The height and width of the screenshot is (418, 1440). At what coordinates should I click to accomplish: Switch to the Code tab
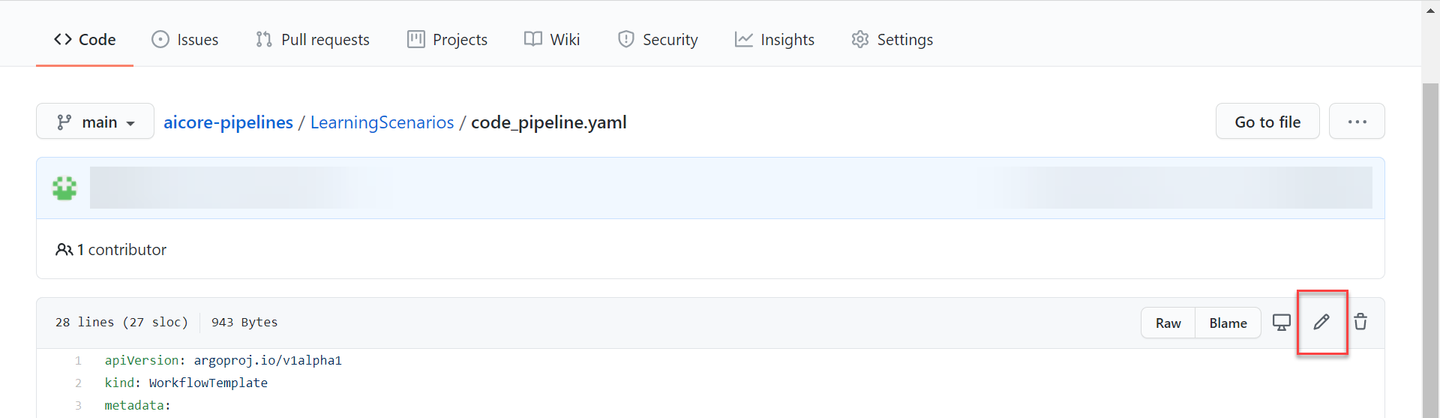click(x=85, y=40)
